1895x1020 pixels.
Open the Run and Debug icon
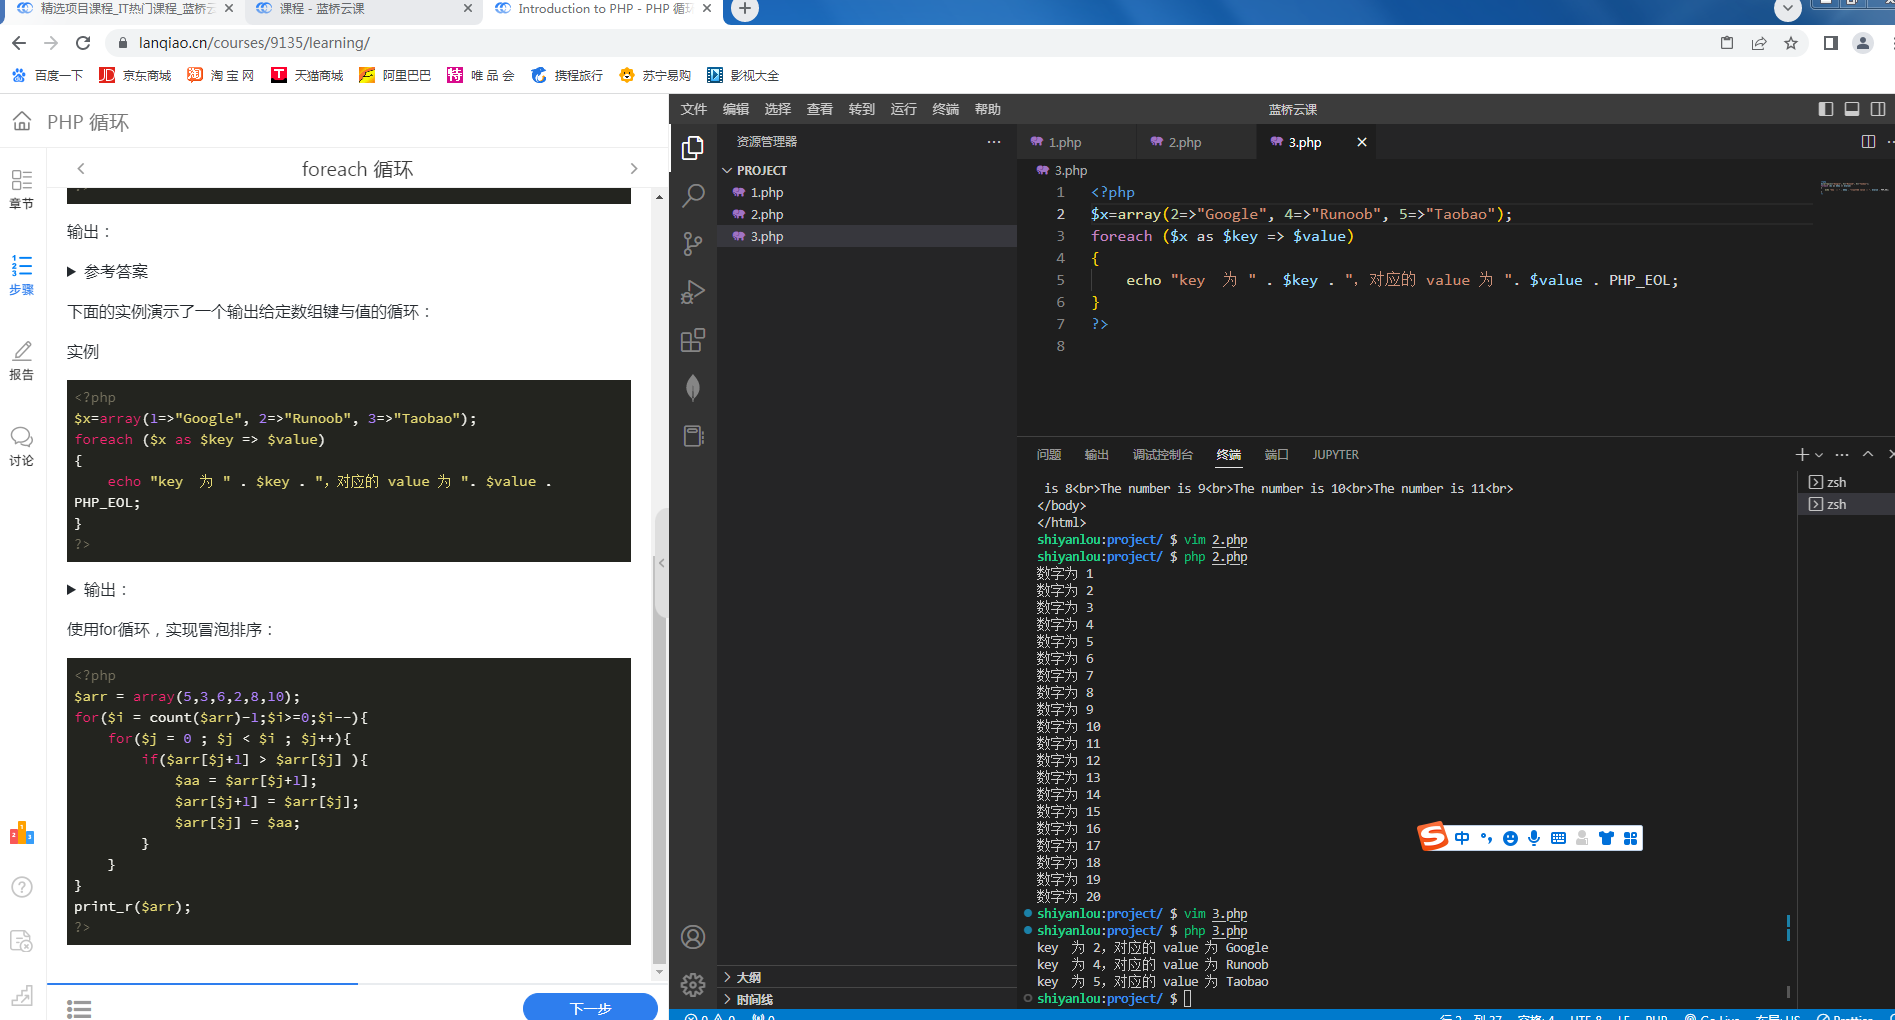(x=693, y=292)
